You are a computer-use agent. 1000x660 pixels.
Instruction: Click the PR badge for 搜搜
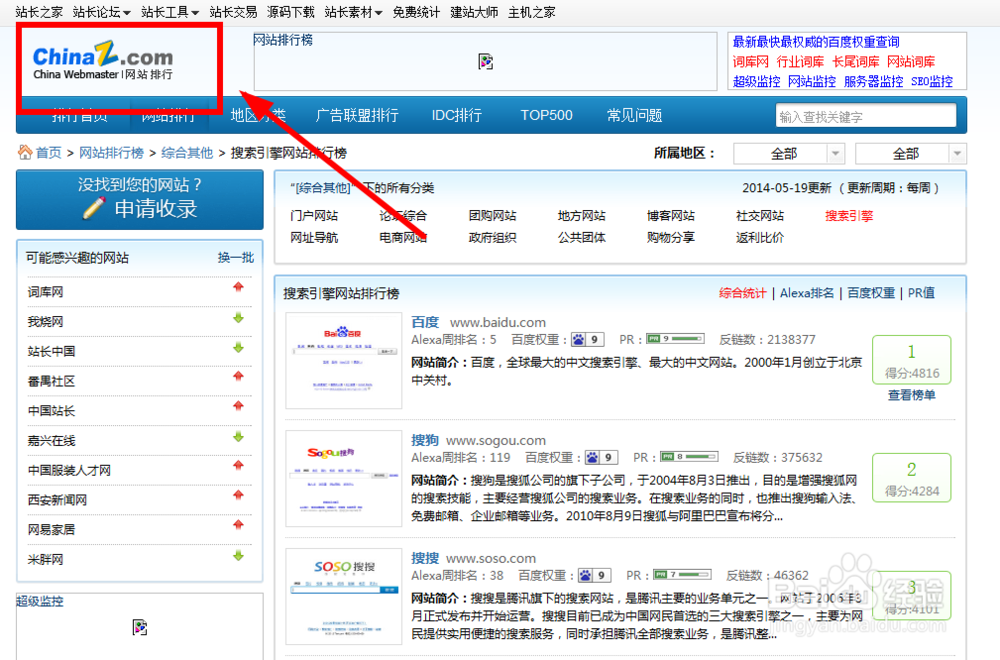(x=682, y=575)
